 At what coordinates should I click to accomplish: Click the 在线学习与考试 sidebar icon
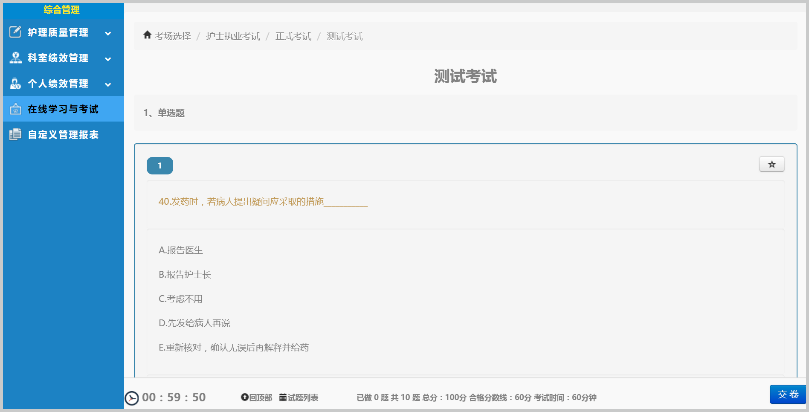pyautogui.click(x=15, y=109)
